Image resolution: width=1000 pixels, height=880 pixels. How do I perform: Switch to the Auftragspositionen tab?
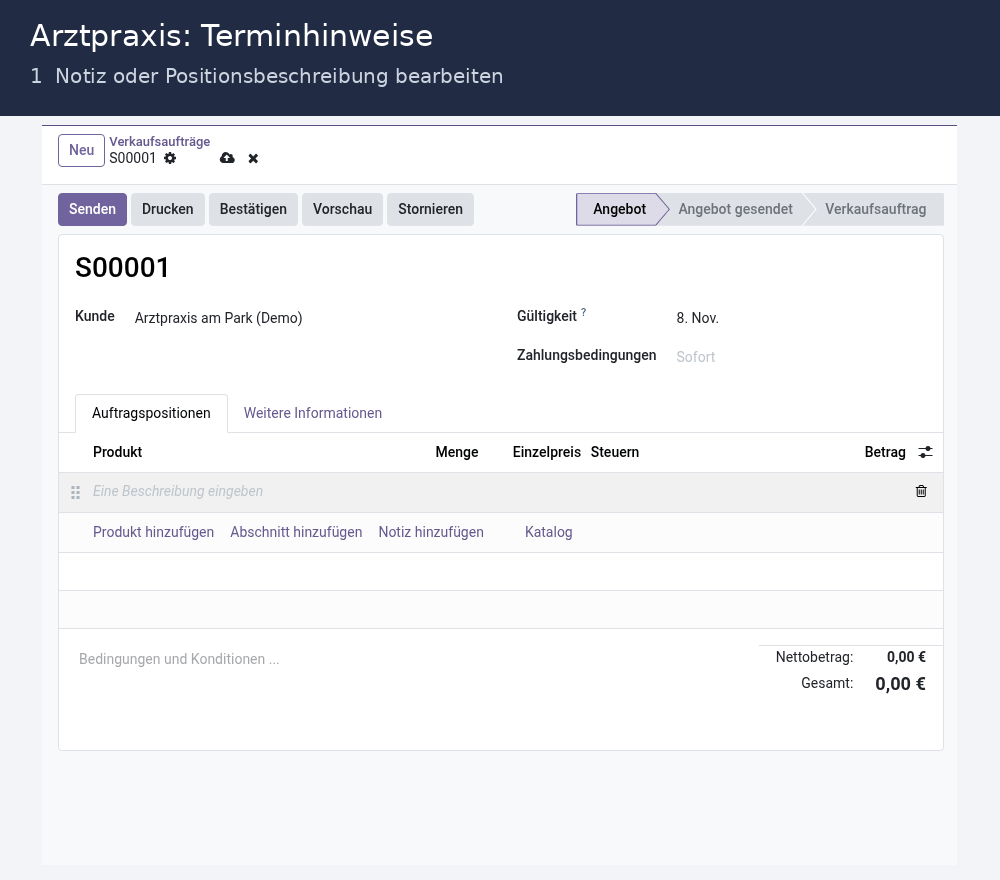click(151, 413)
